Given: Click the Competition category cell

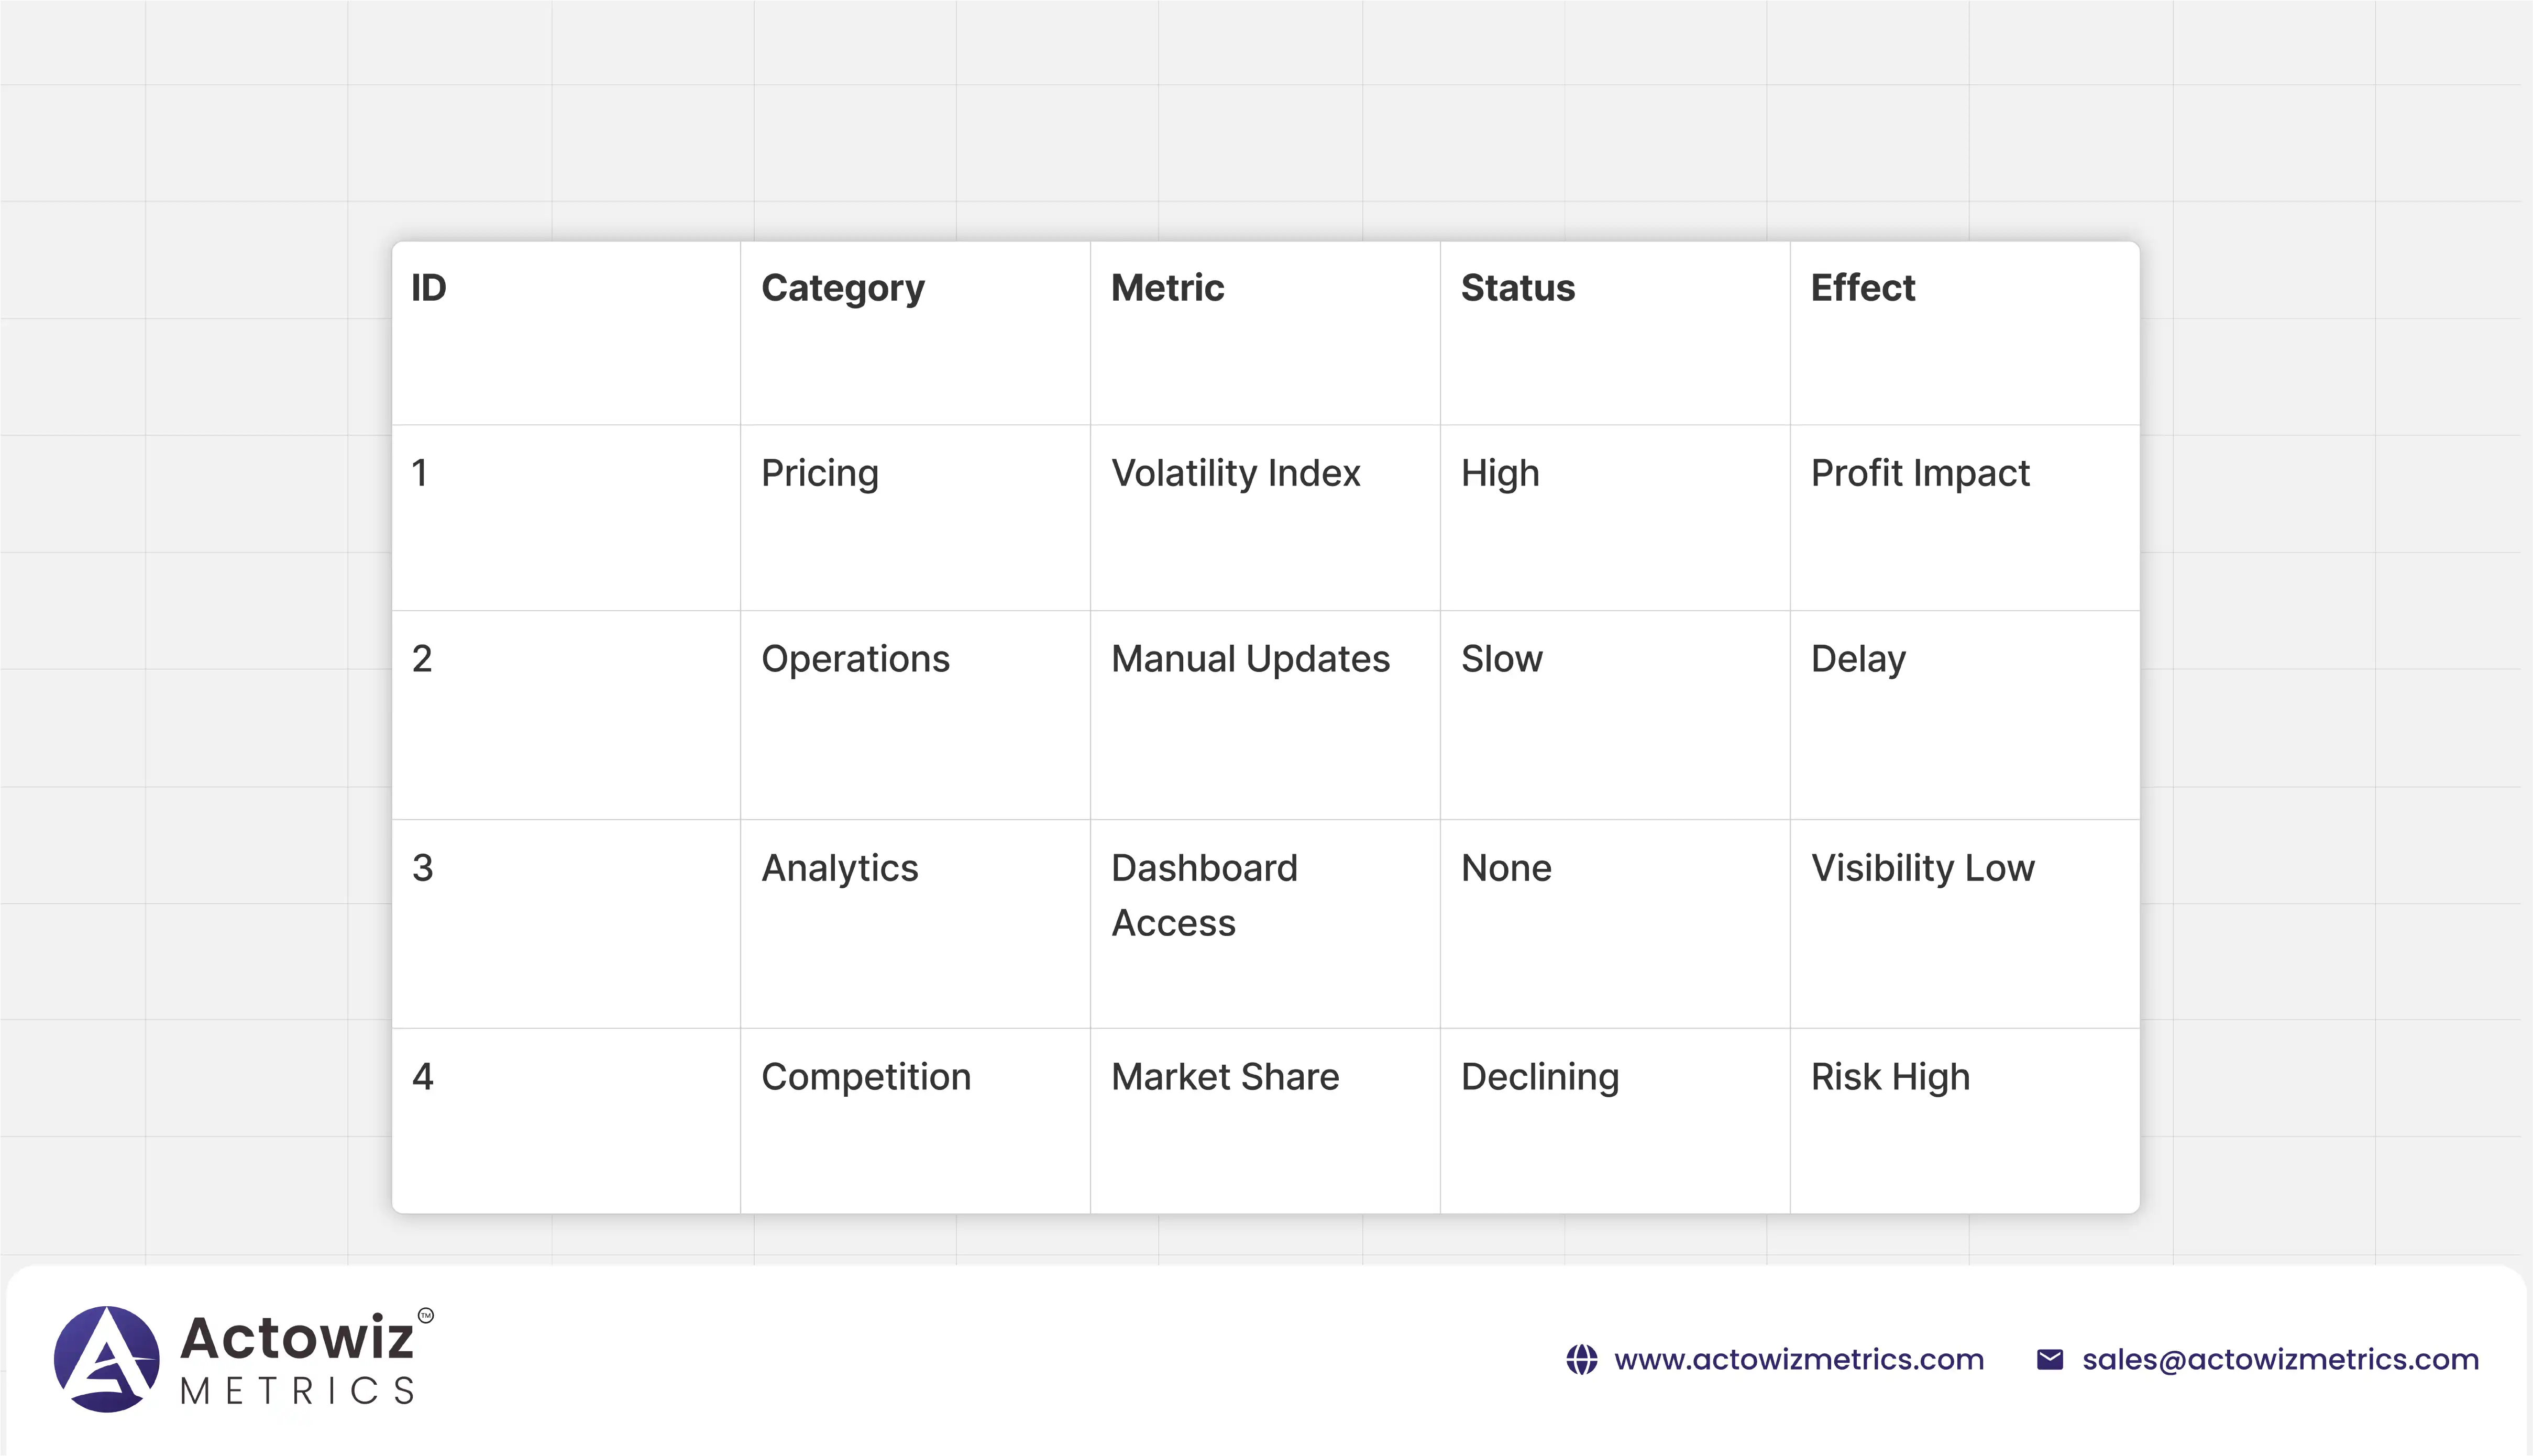Looking at the screenshot, I should pyautogui.click(x=866, y=1077).
